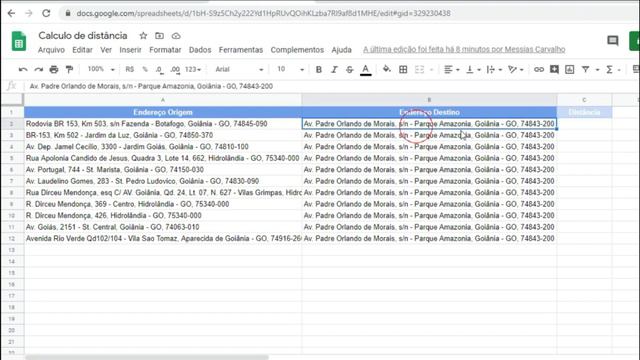Select the paint format roller icon
640x360 pixels.
[69, 69]
